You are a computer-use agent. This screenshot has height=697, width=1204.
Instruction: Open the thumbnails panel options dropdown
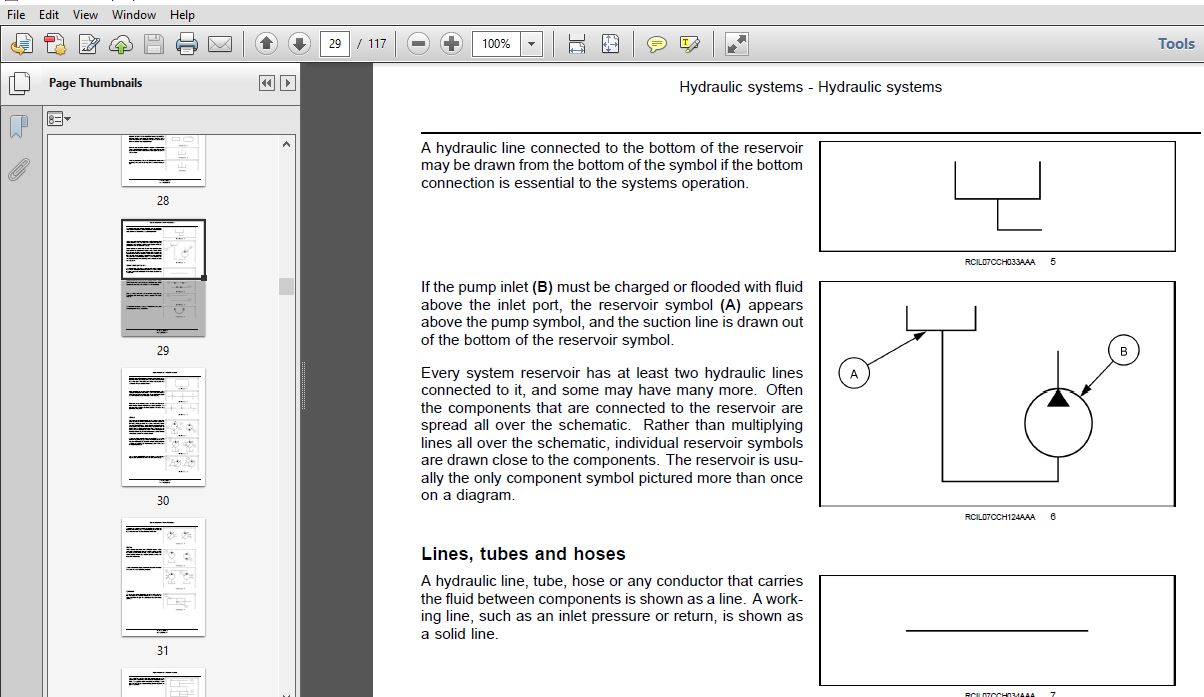[x=60, y=119]
